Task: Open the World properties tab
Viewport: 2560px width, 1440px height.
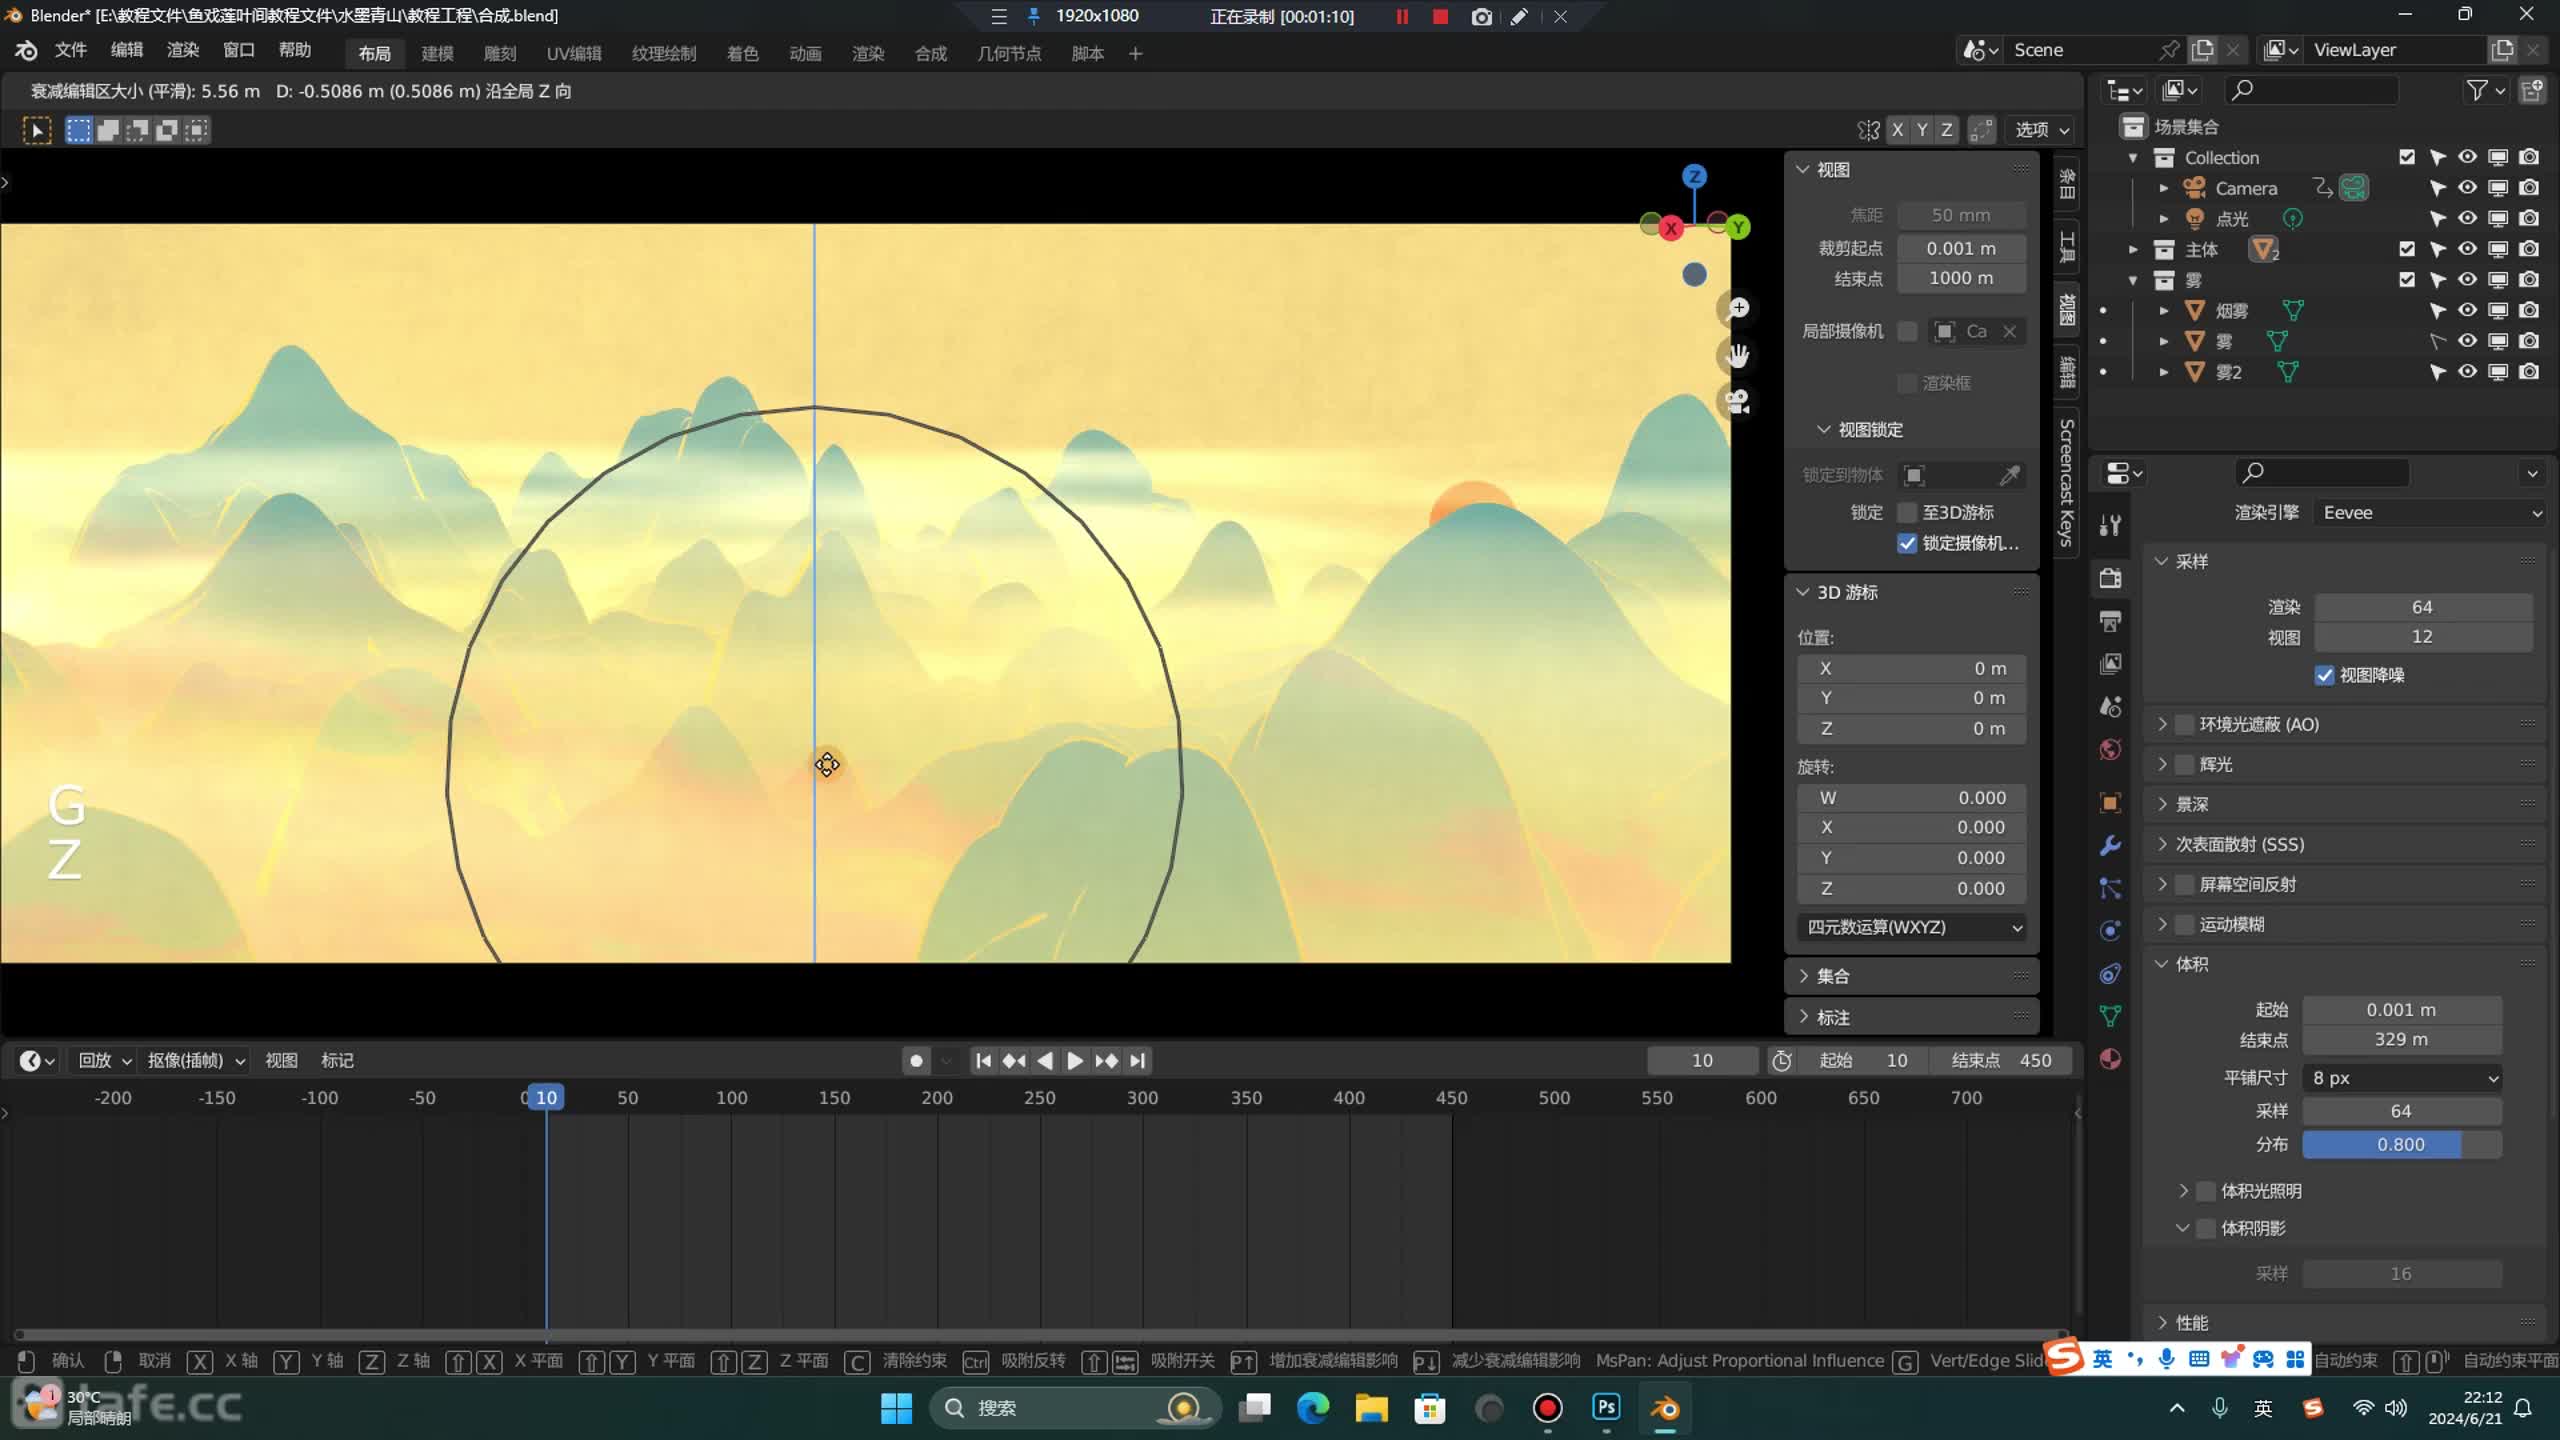Action: 2110,750
